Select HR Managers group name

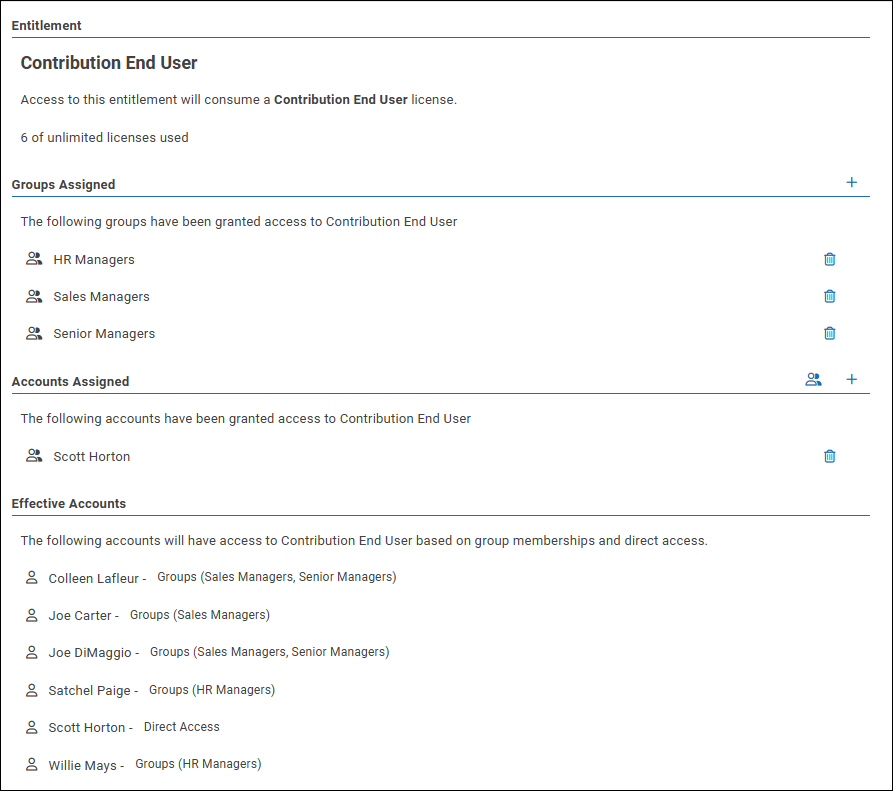pos(94,260)
